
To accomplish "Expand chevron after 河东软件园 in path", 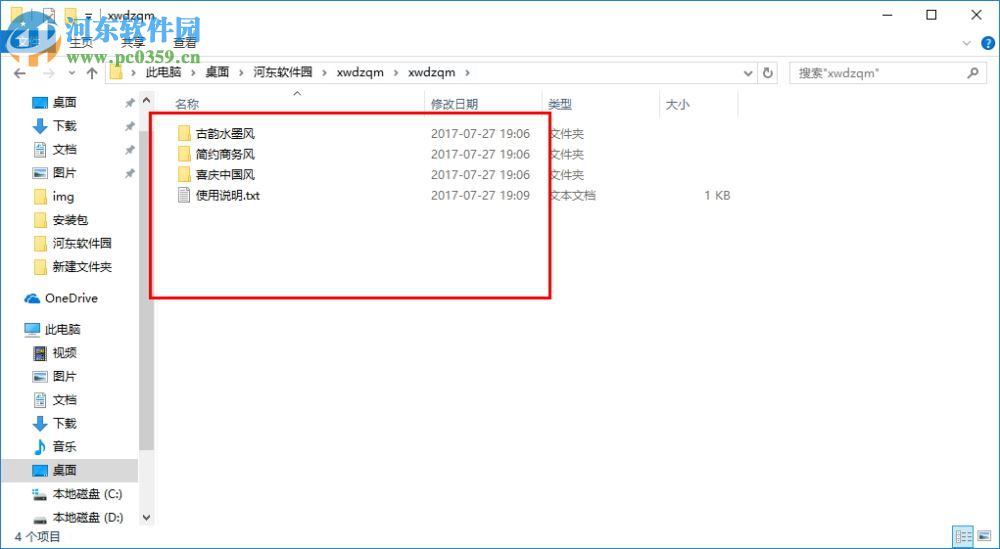I will click(325, 73).
